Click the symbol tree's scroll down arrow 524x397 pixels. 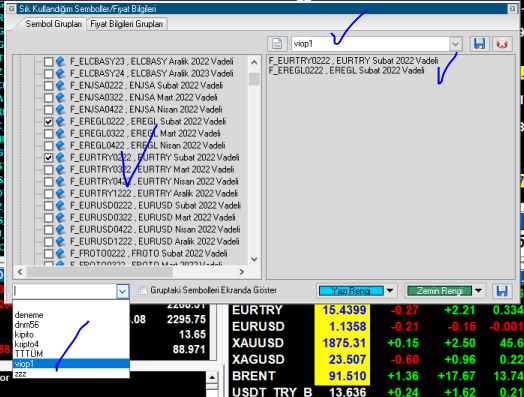[x=254, y=259]
